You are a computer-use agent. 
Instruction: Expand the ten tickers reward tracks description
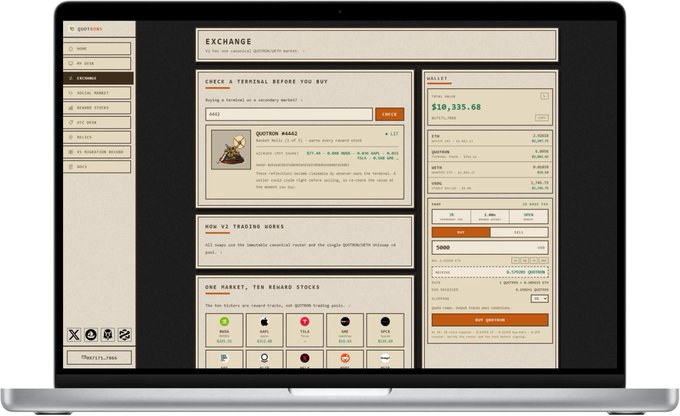[x=349, y=306]
